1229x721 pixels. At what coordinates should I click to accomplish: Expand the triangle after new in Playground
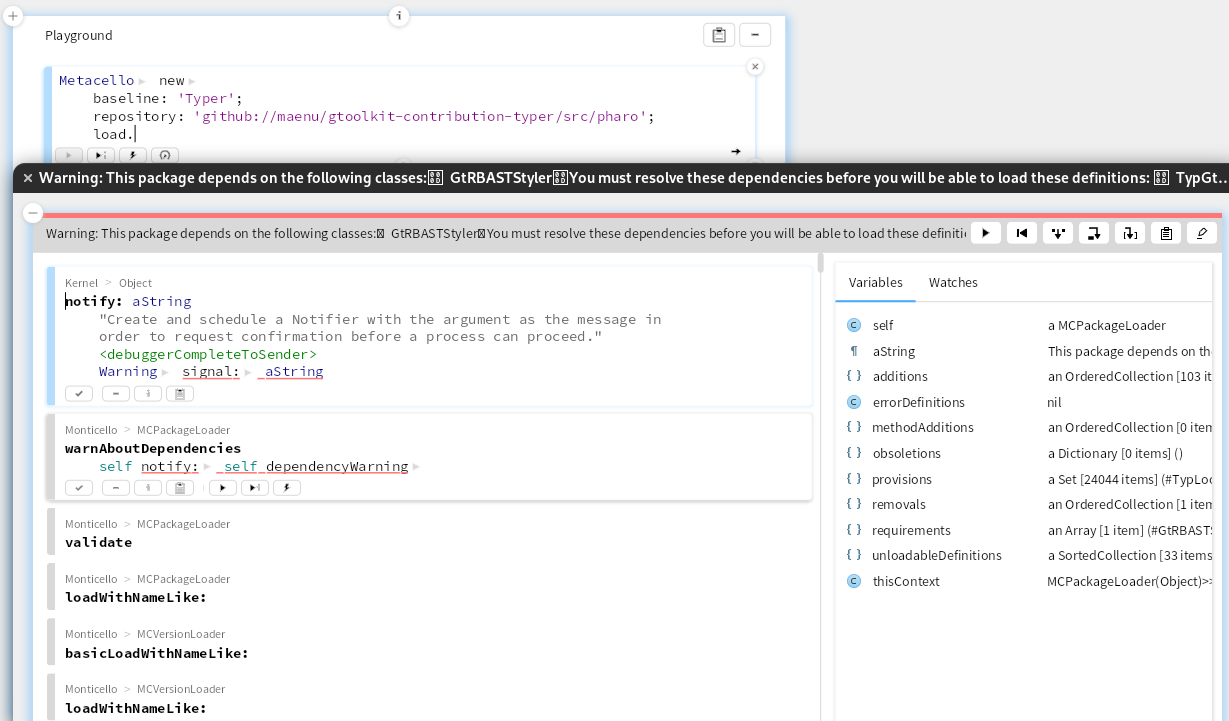(191, 81)
